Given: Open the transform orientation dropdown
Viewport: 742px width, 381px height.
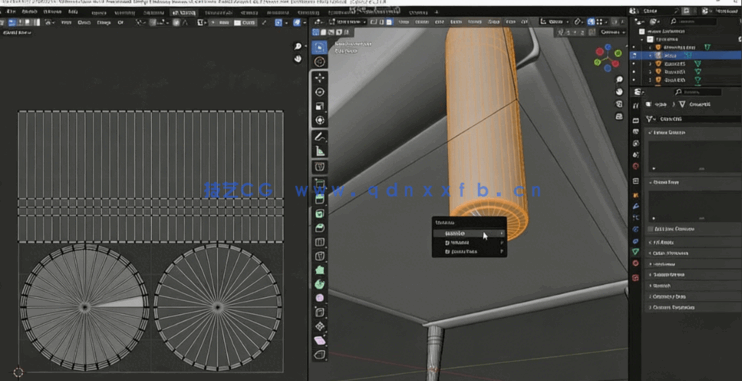Looking at the screenshot, I should 556,22.
